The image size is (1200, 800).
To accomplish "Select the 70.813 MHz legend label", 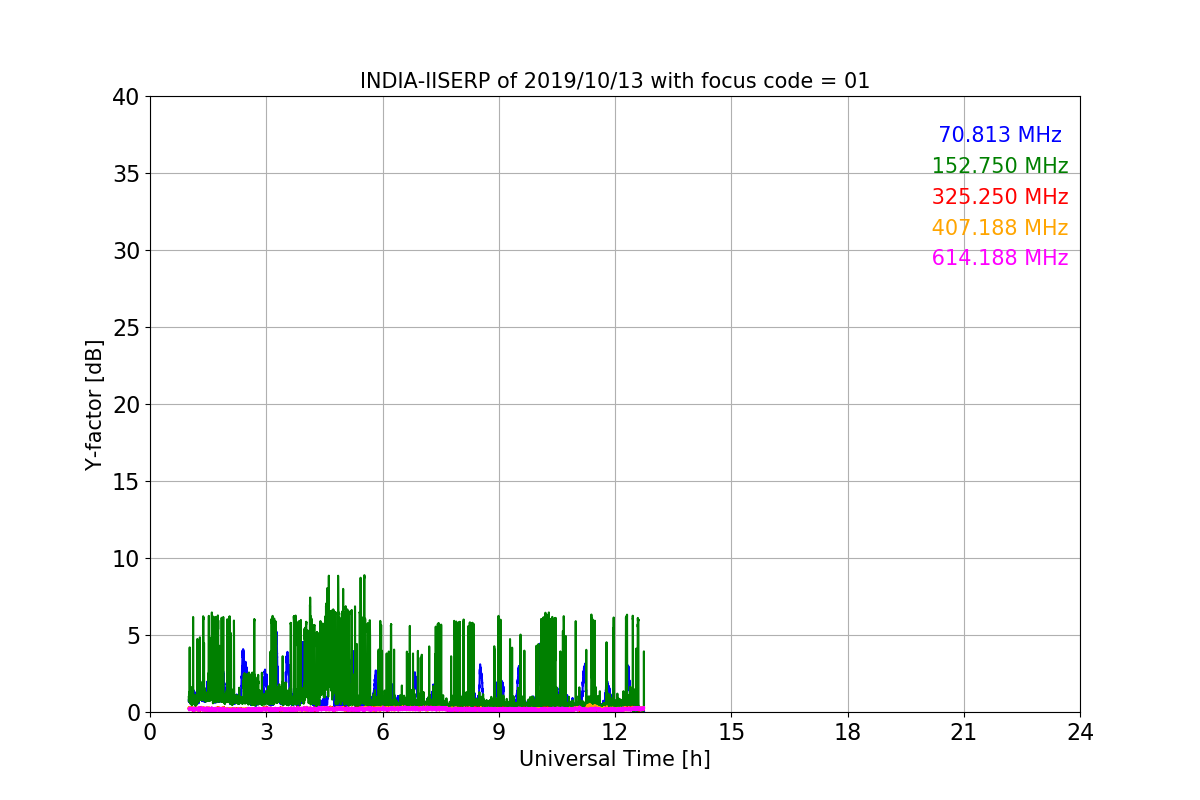I will point(1000,135).
